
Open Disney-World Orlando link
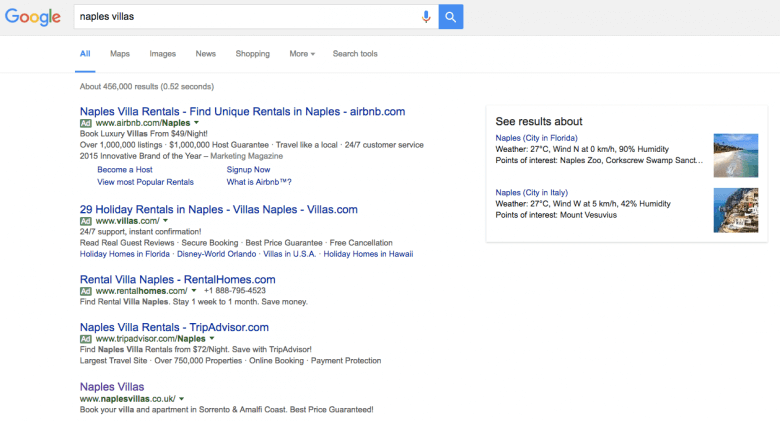216,254
